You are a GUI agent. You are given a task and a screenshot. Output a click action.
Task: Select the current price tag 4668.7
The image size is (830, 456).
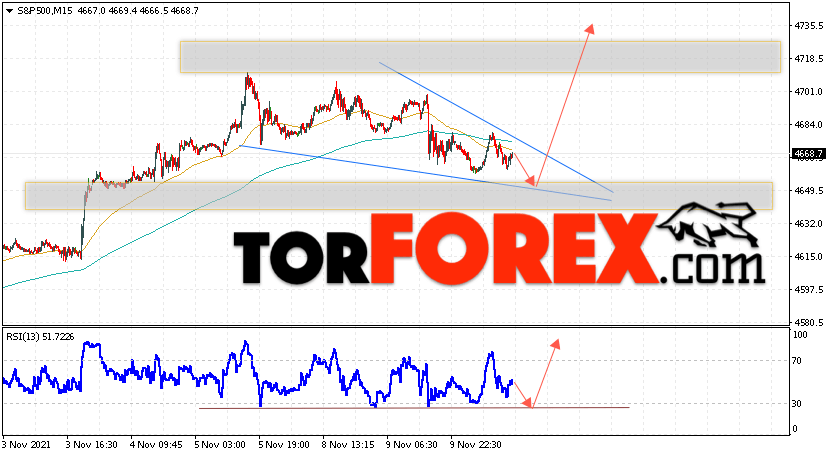click(808, 154)
